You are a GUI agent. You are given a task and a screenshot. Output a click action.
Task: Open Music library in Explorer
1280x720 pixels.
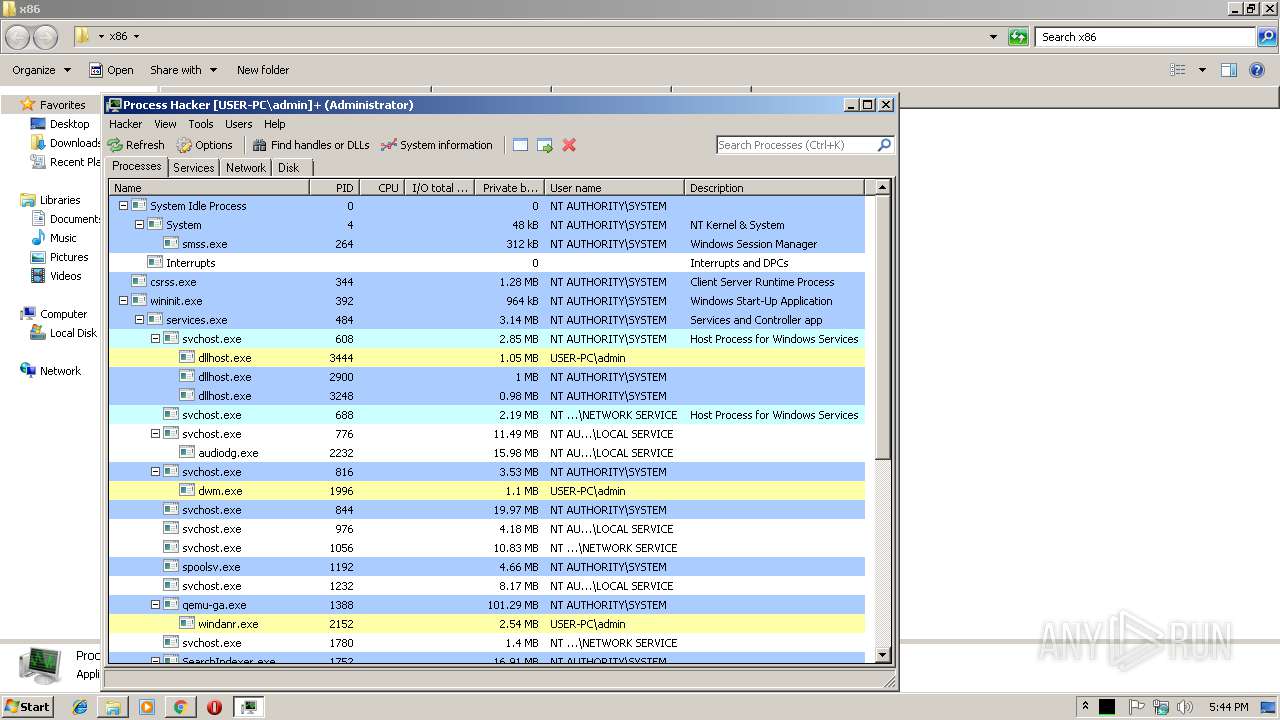click(53, 238)
